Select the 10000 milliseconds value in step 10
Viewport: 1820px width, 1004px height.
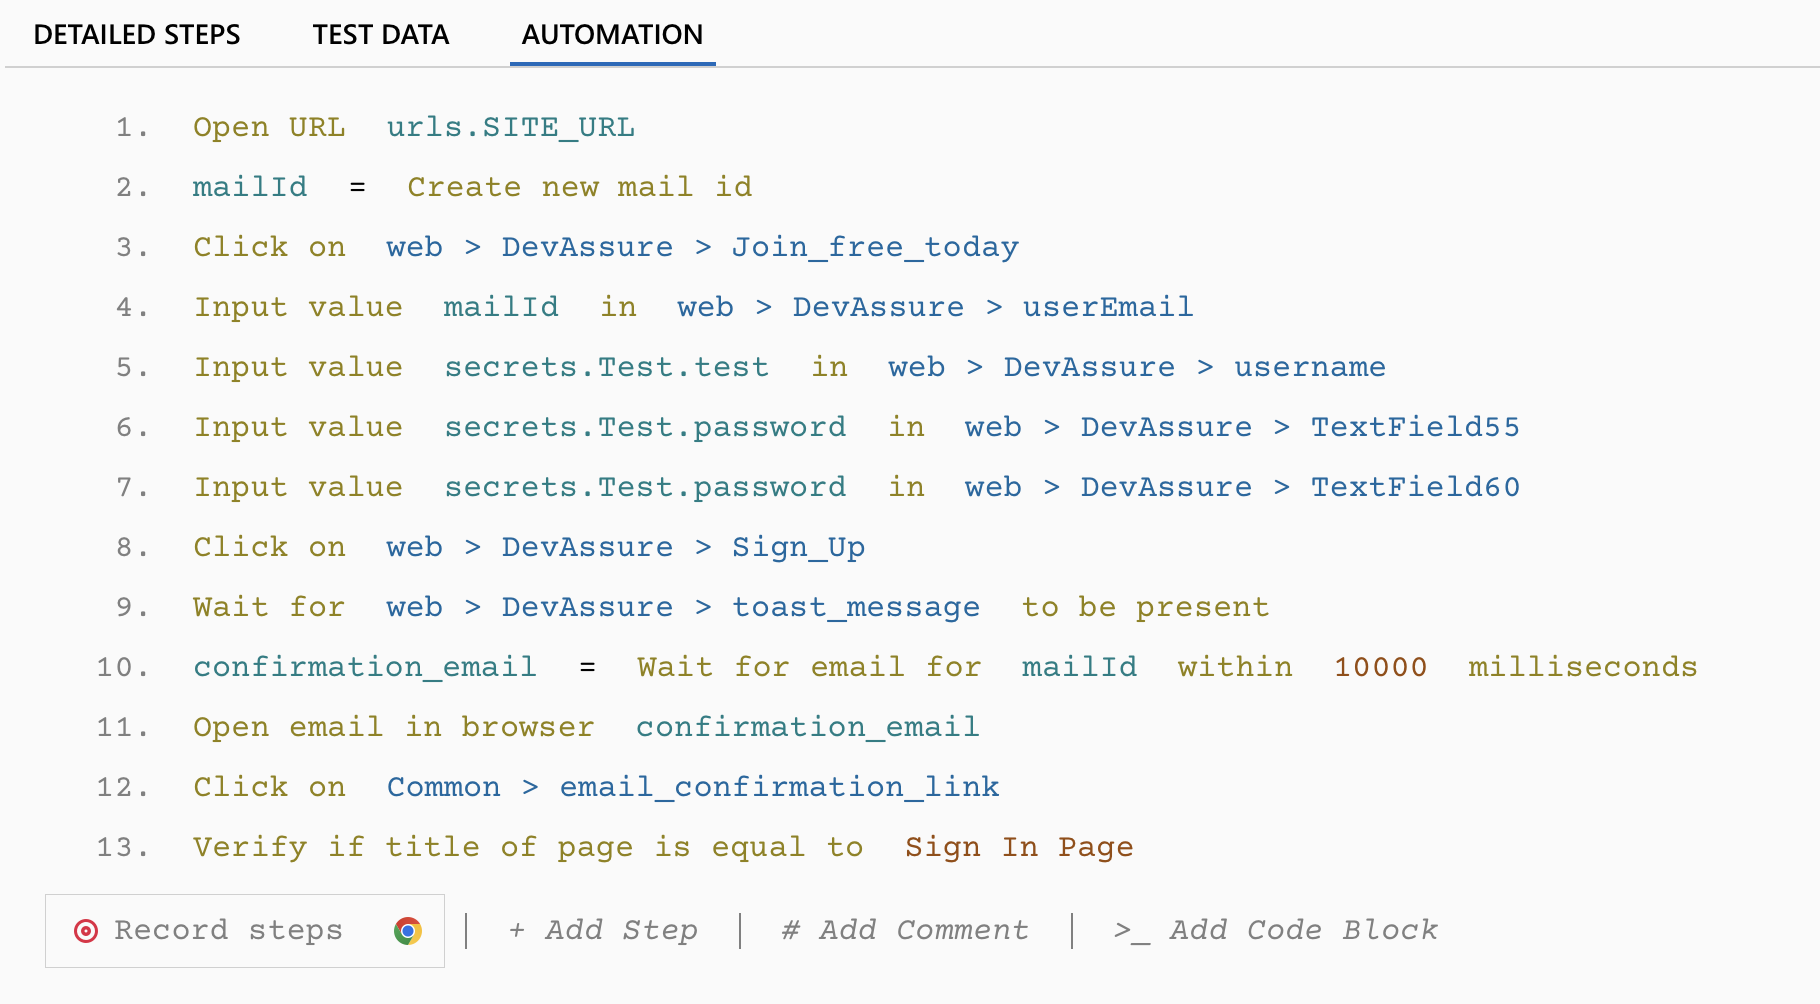[x=1380, y=667]
